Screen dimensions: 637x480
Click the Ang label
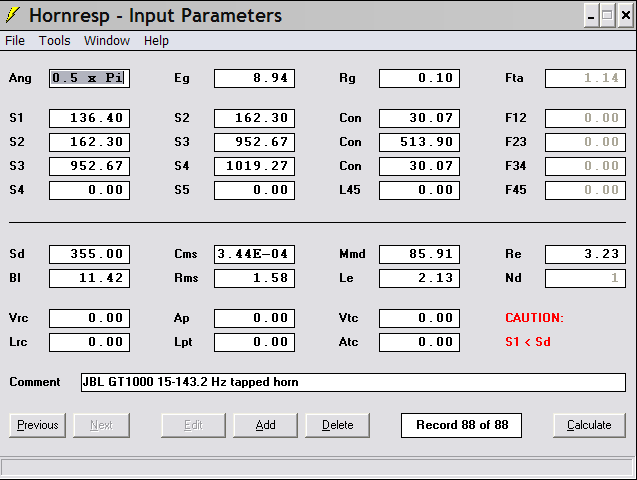pyautogui.click(x=20, y=78)
